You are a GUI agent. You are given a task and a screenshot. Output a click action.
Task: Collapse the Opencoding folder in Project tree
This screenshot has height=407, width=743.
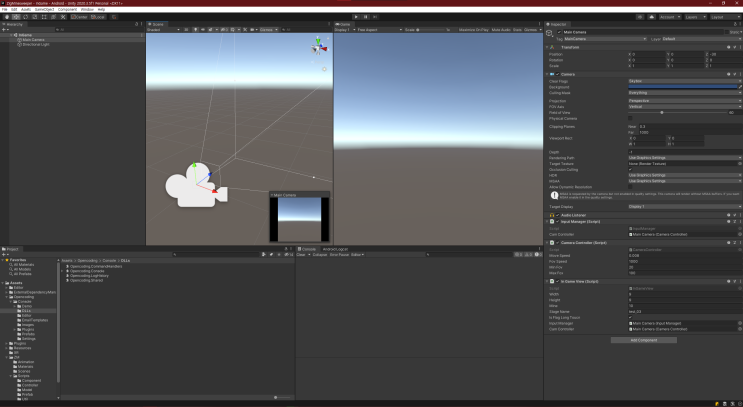7,297
